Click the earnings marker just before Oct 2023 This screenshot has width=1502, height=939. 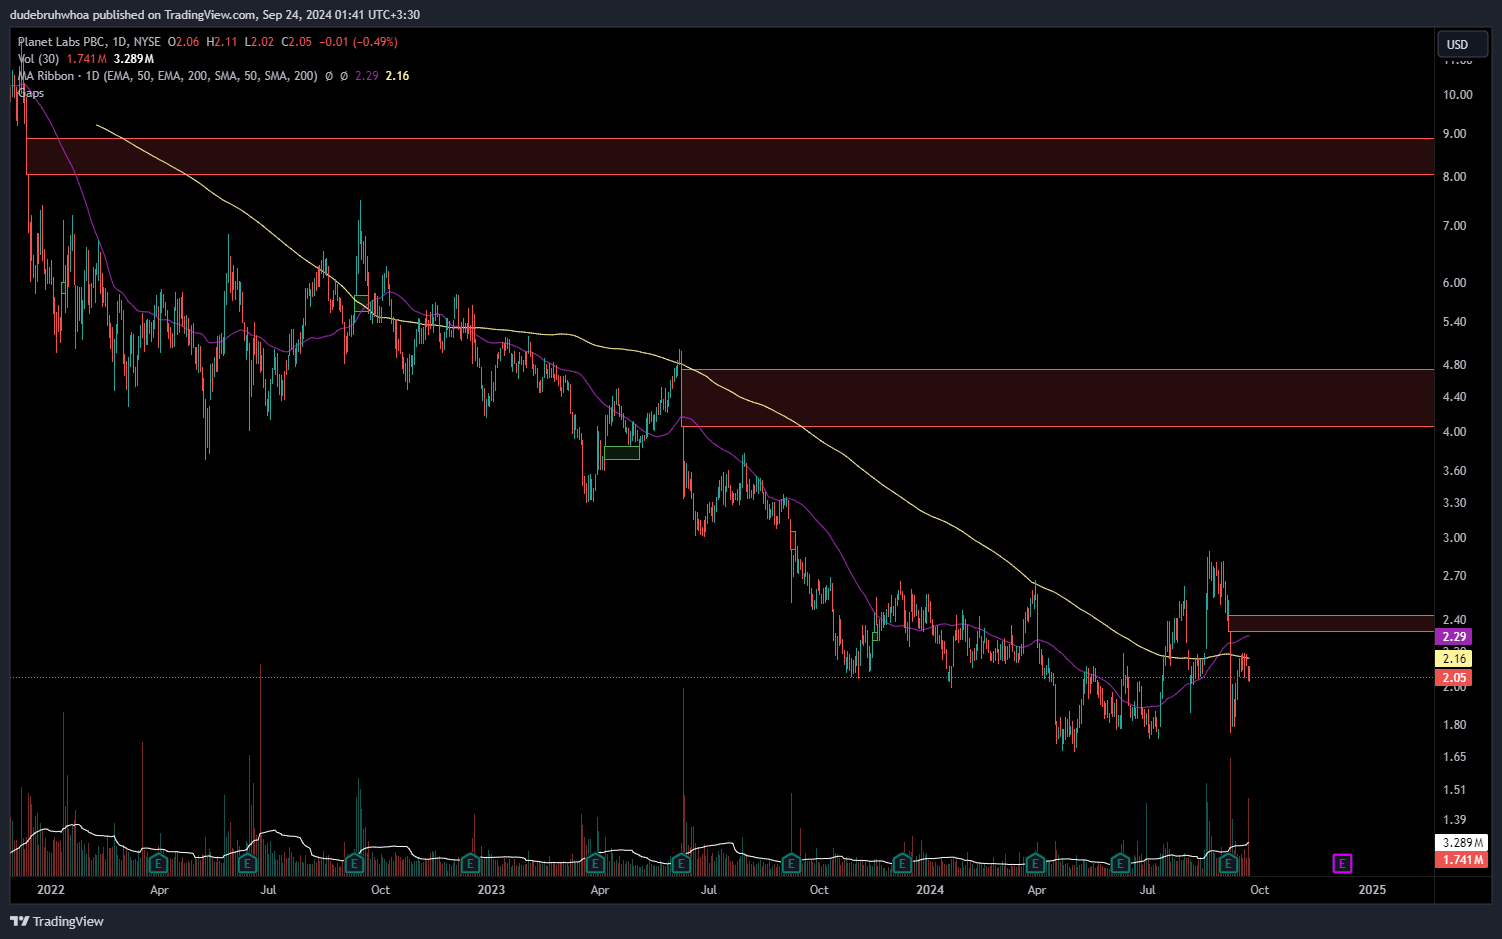(792, 863)
